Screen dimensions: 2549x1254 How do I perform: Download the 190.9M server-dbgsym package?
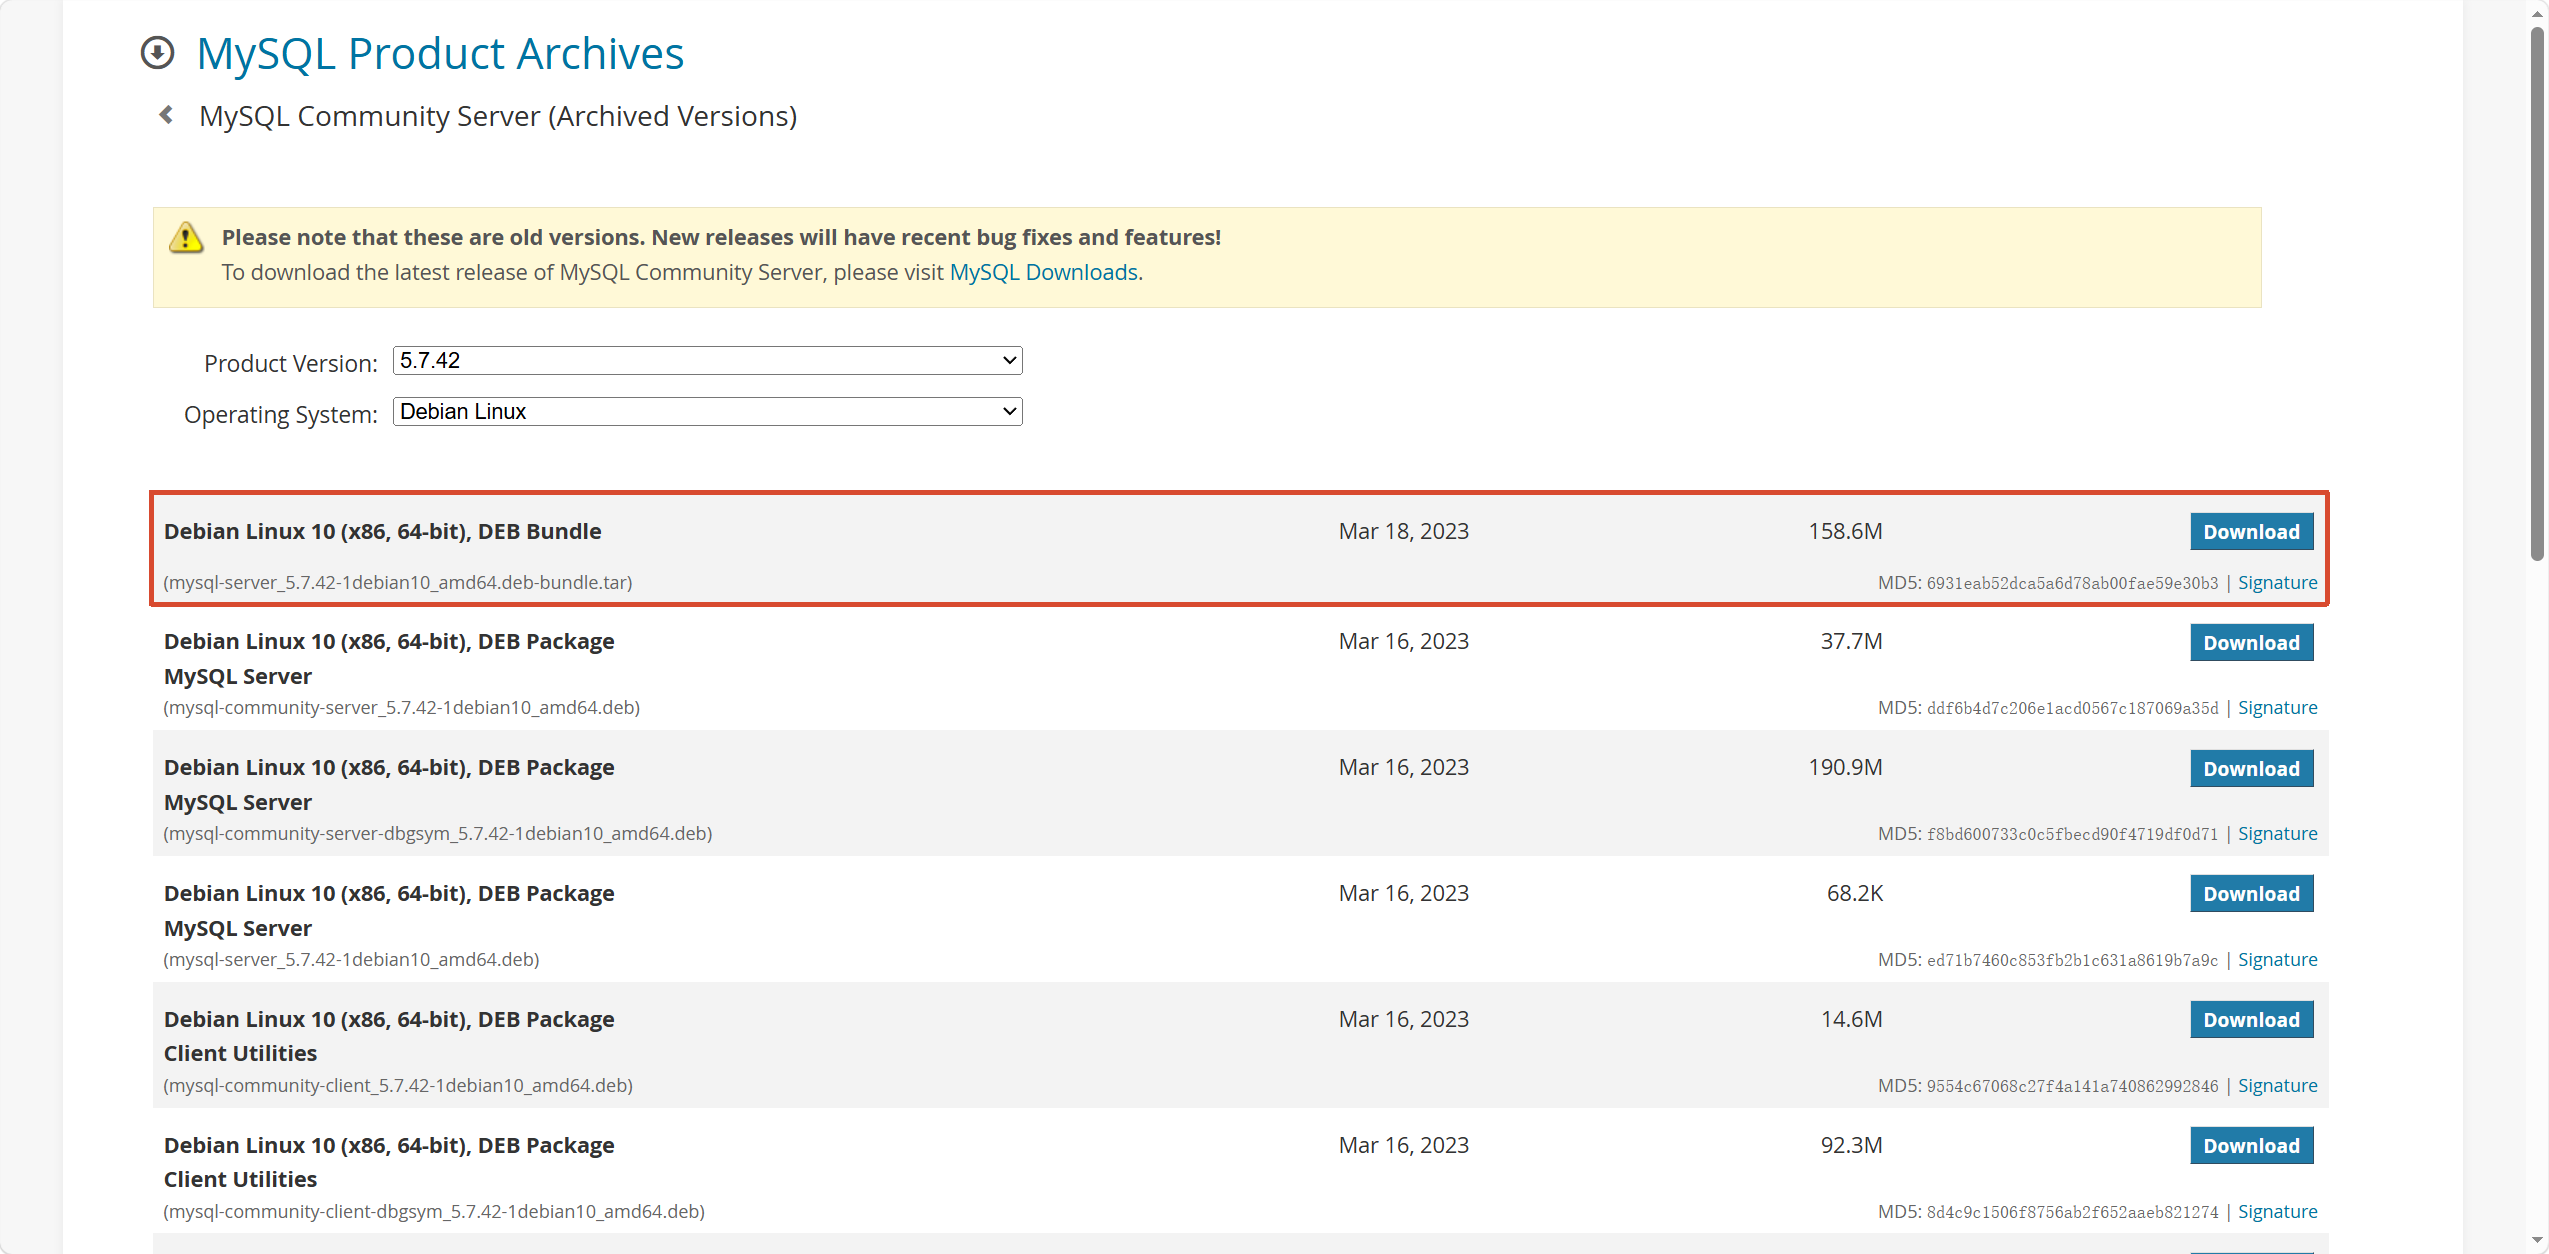pyautogui.click(x=2251, y=769)
